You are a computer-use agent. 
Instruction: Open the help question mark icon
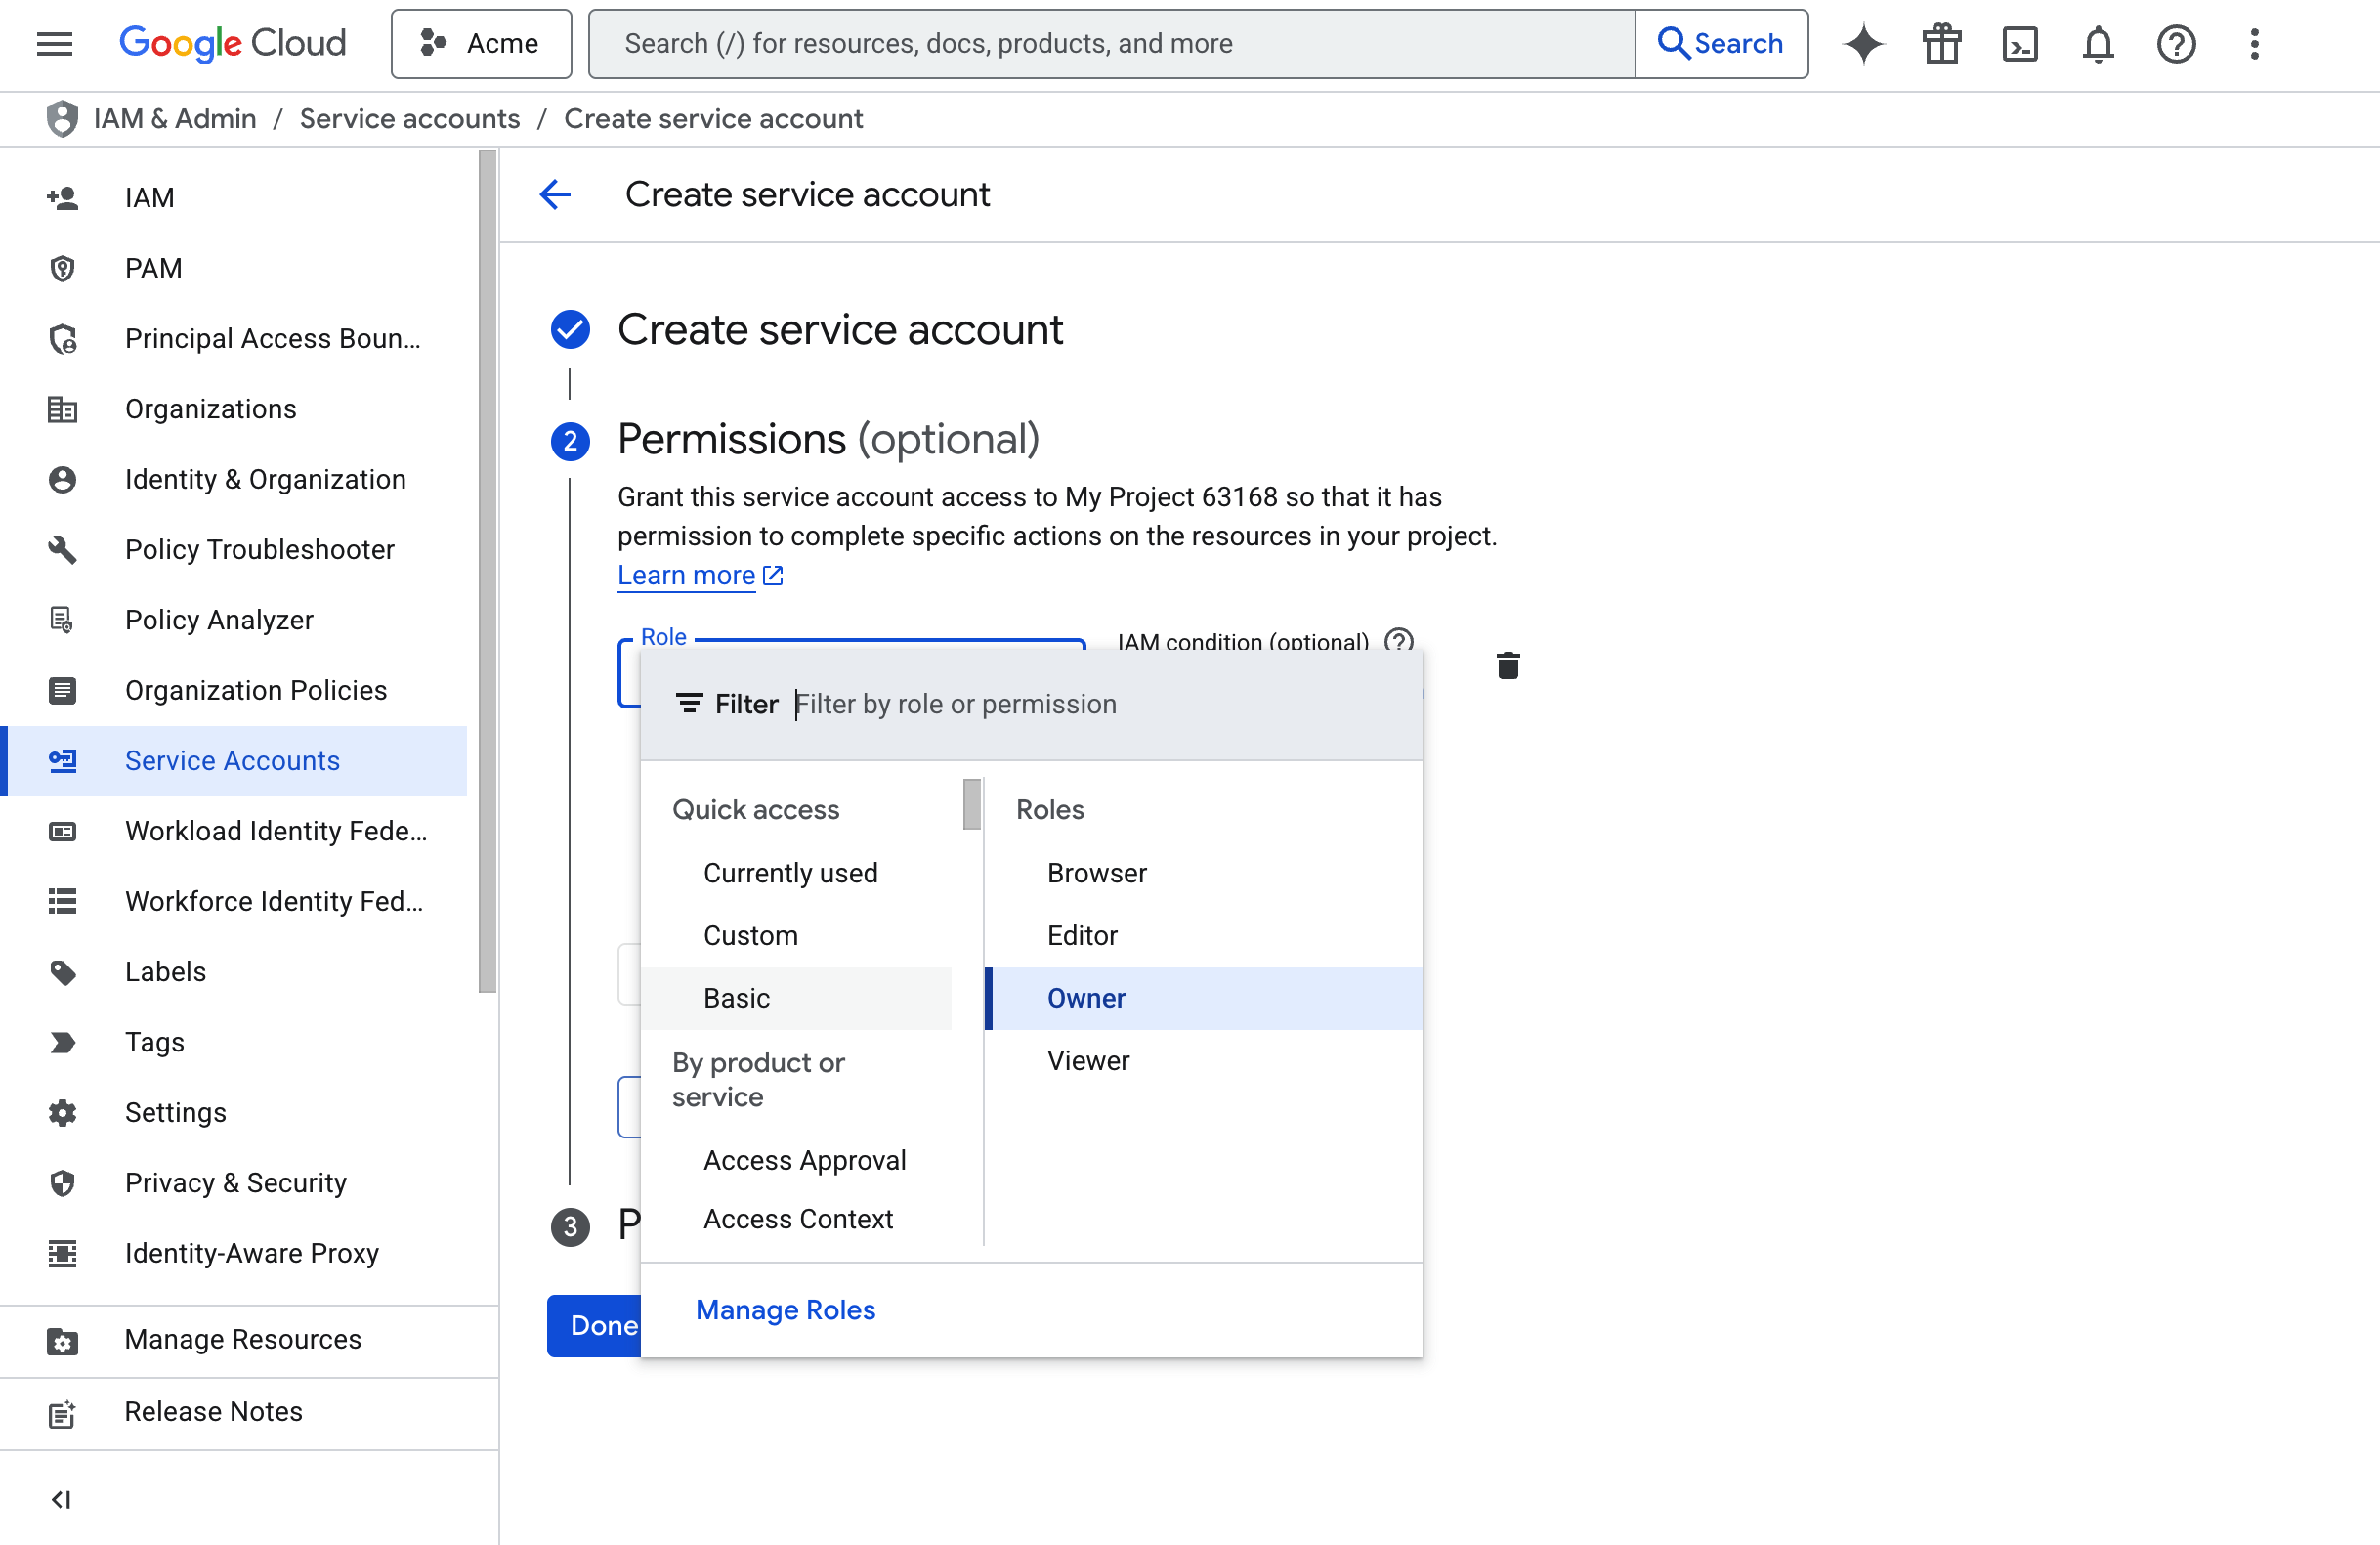point(2176,43)
